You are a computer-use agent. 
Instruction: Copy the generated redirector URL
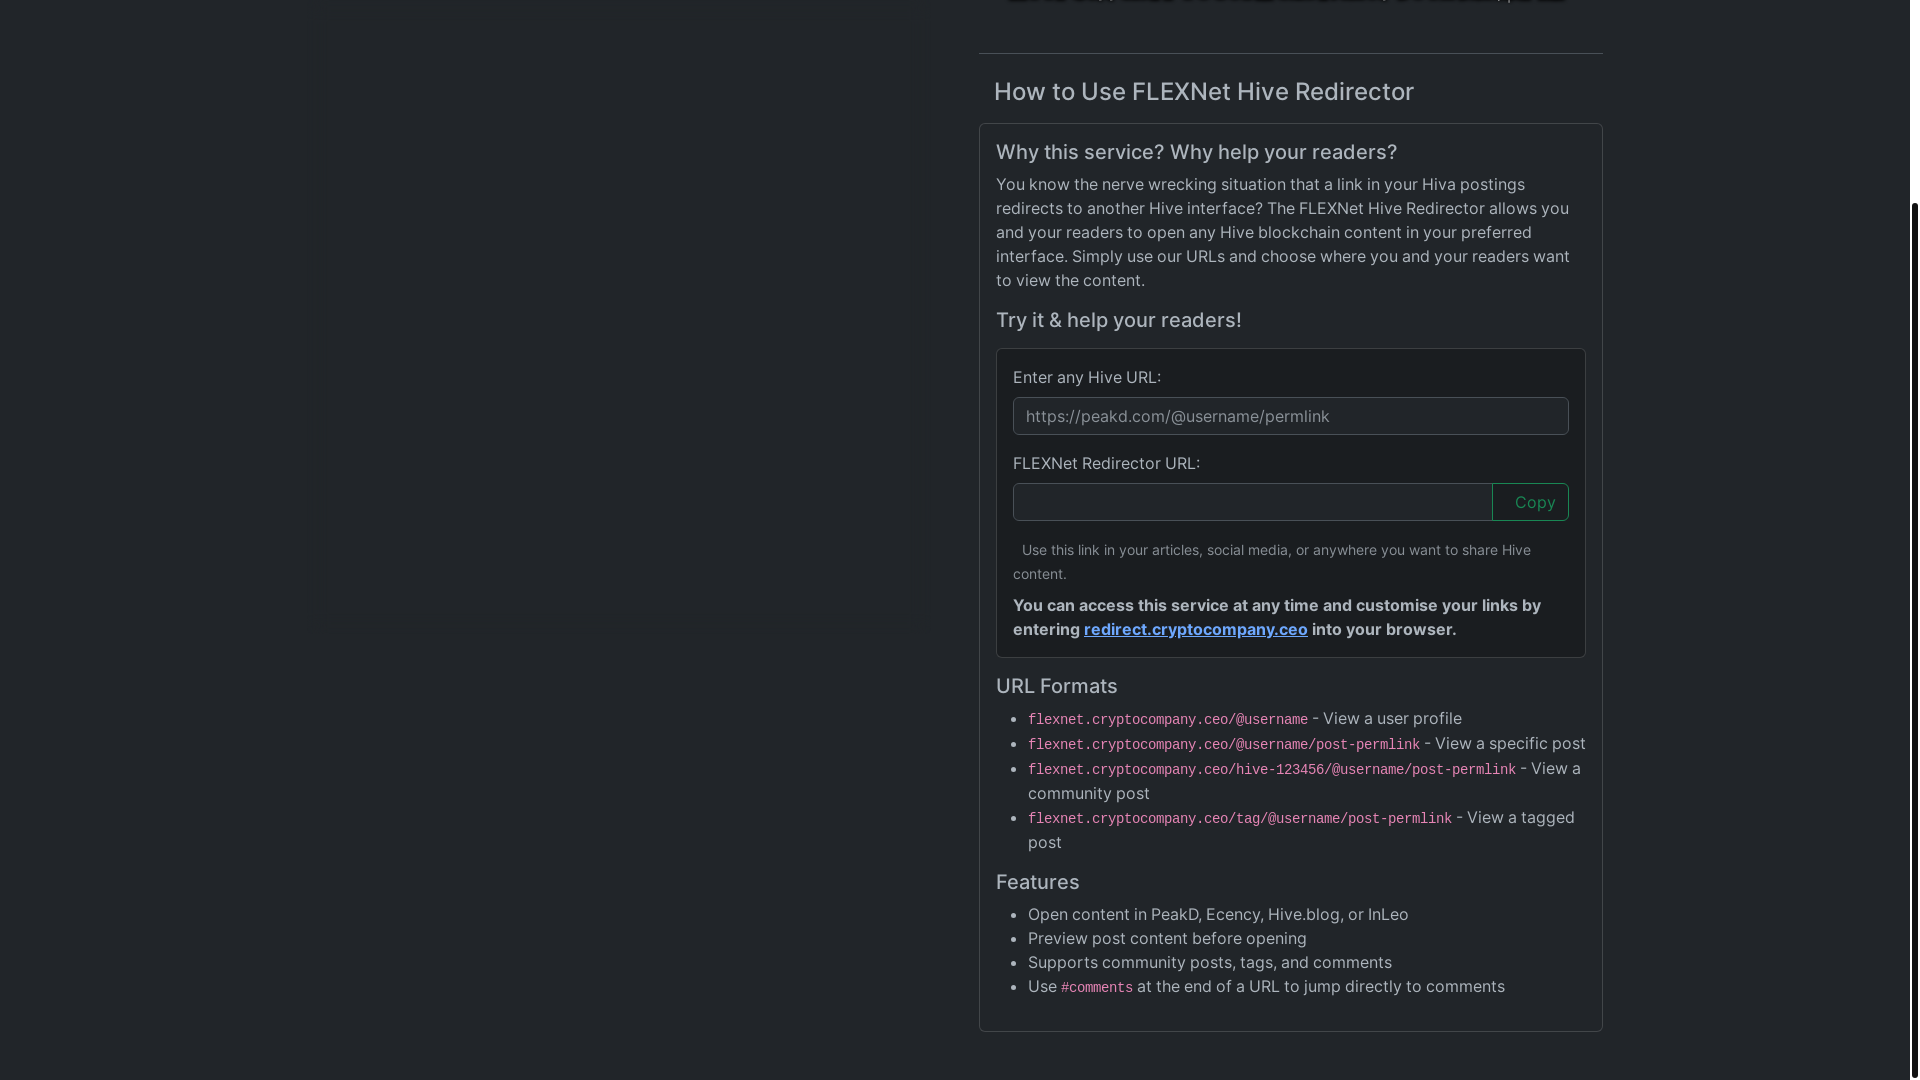click(x=1530, y=502)
